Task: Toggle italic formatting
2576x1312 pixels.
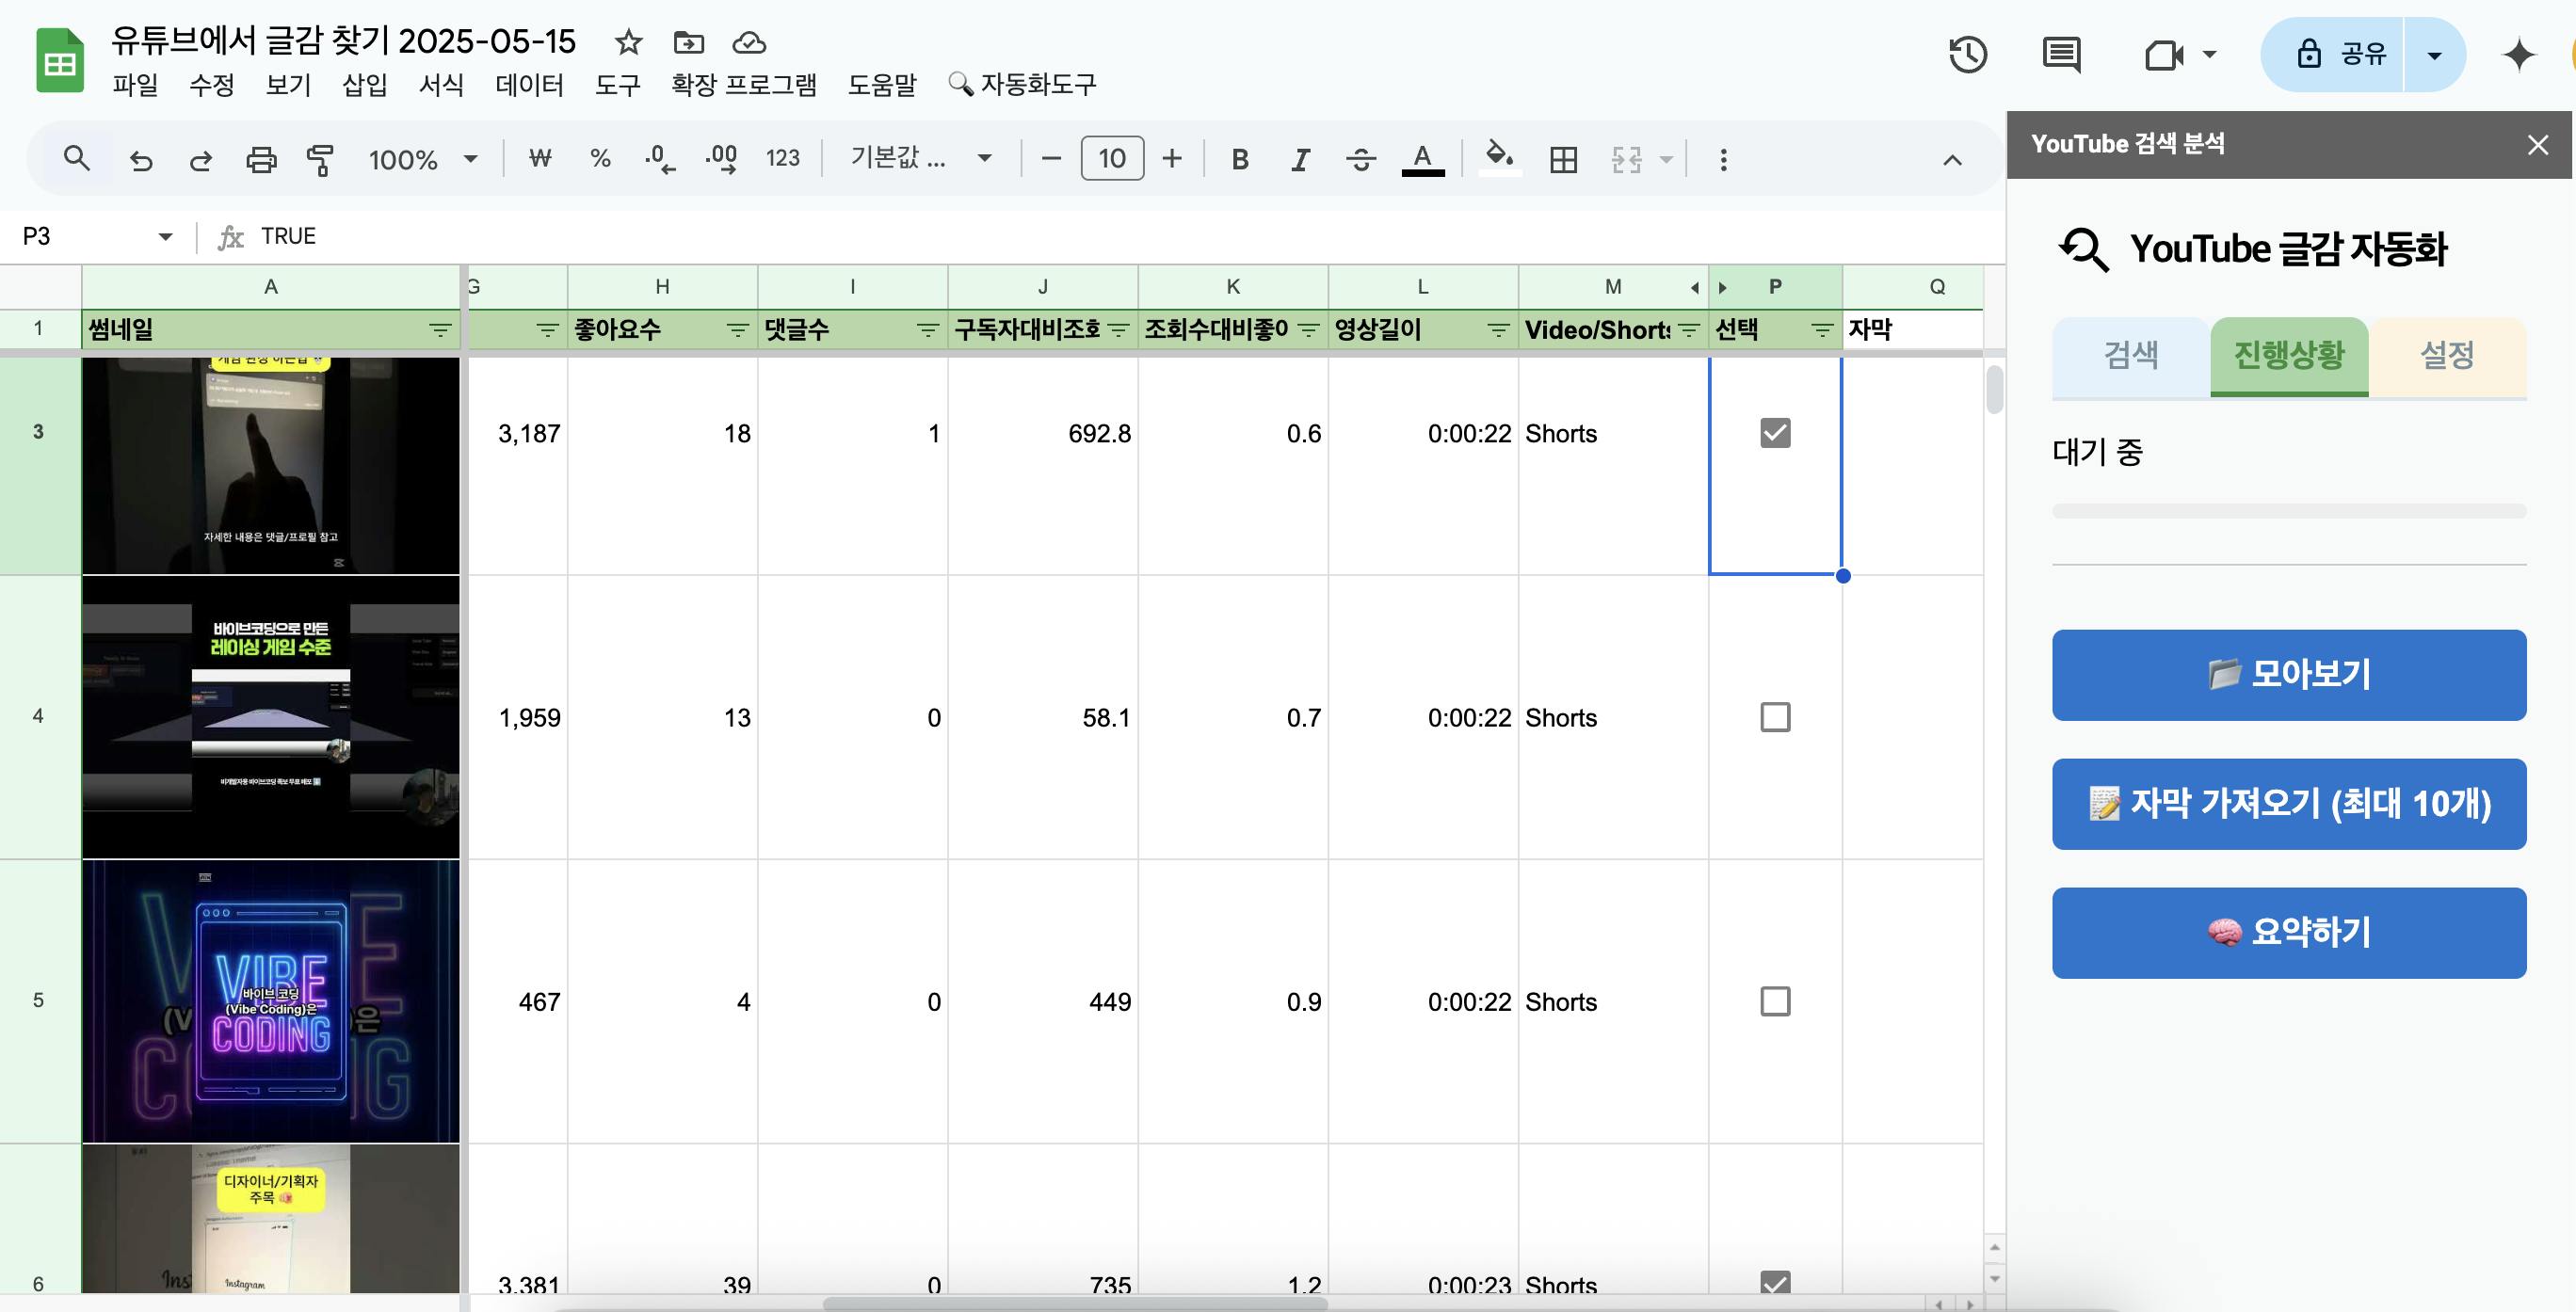Action: coord(1300,159)
